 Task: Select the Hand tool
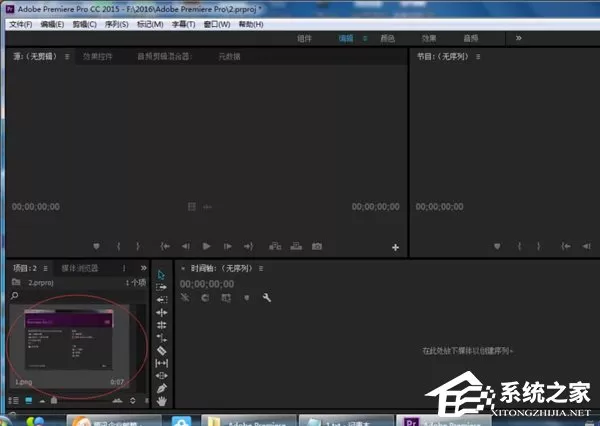(x=161, y=401)
